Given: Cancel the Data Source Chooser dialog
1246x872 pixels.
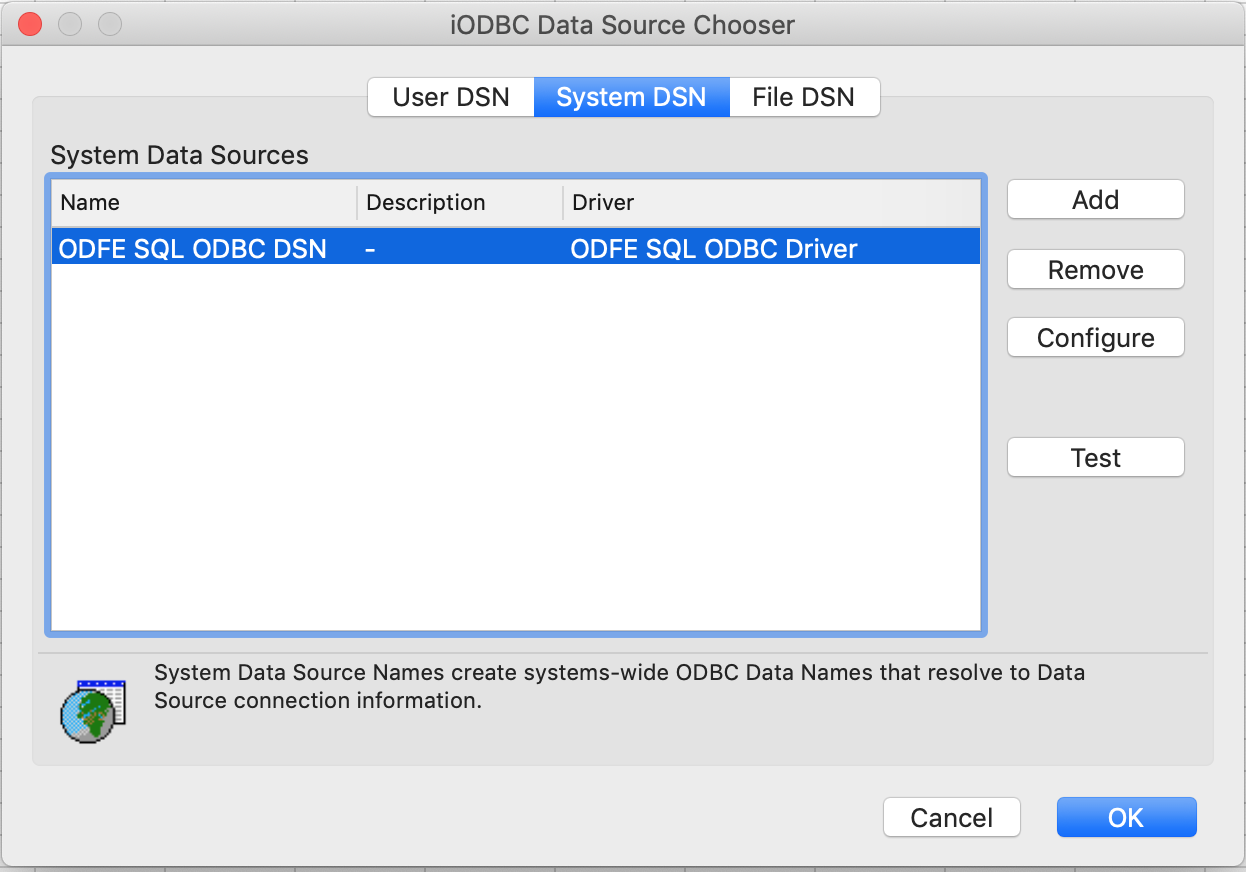Looking at the screenshot, I should (x=951, y=818).
